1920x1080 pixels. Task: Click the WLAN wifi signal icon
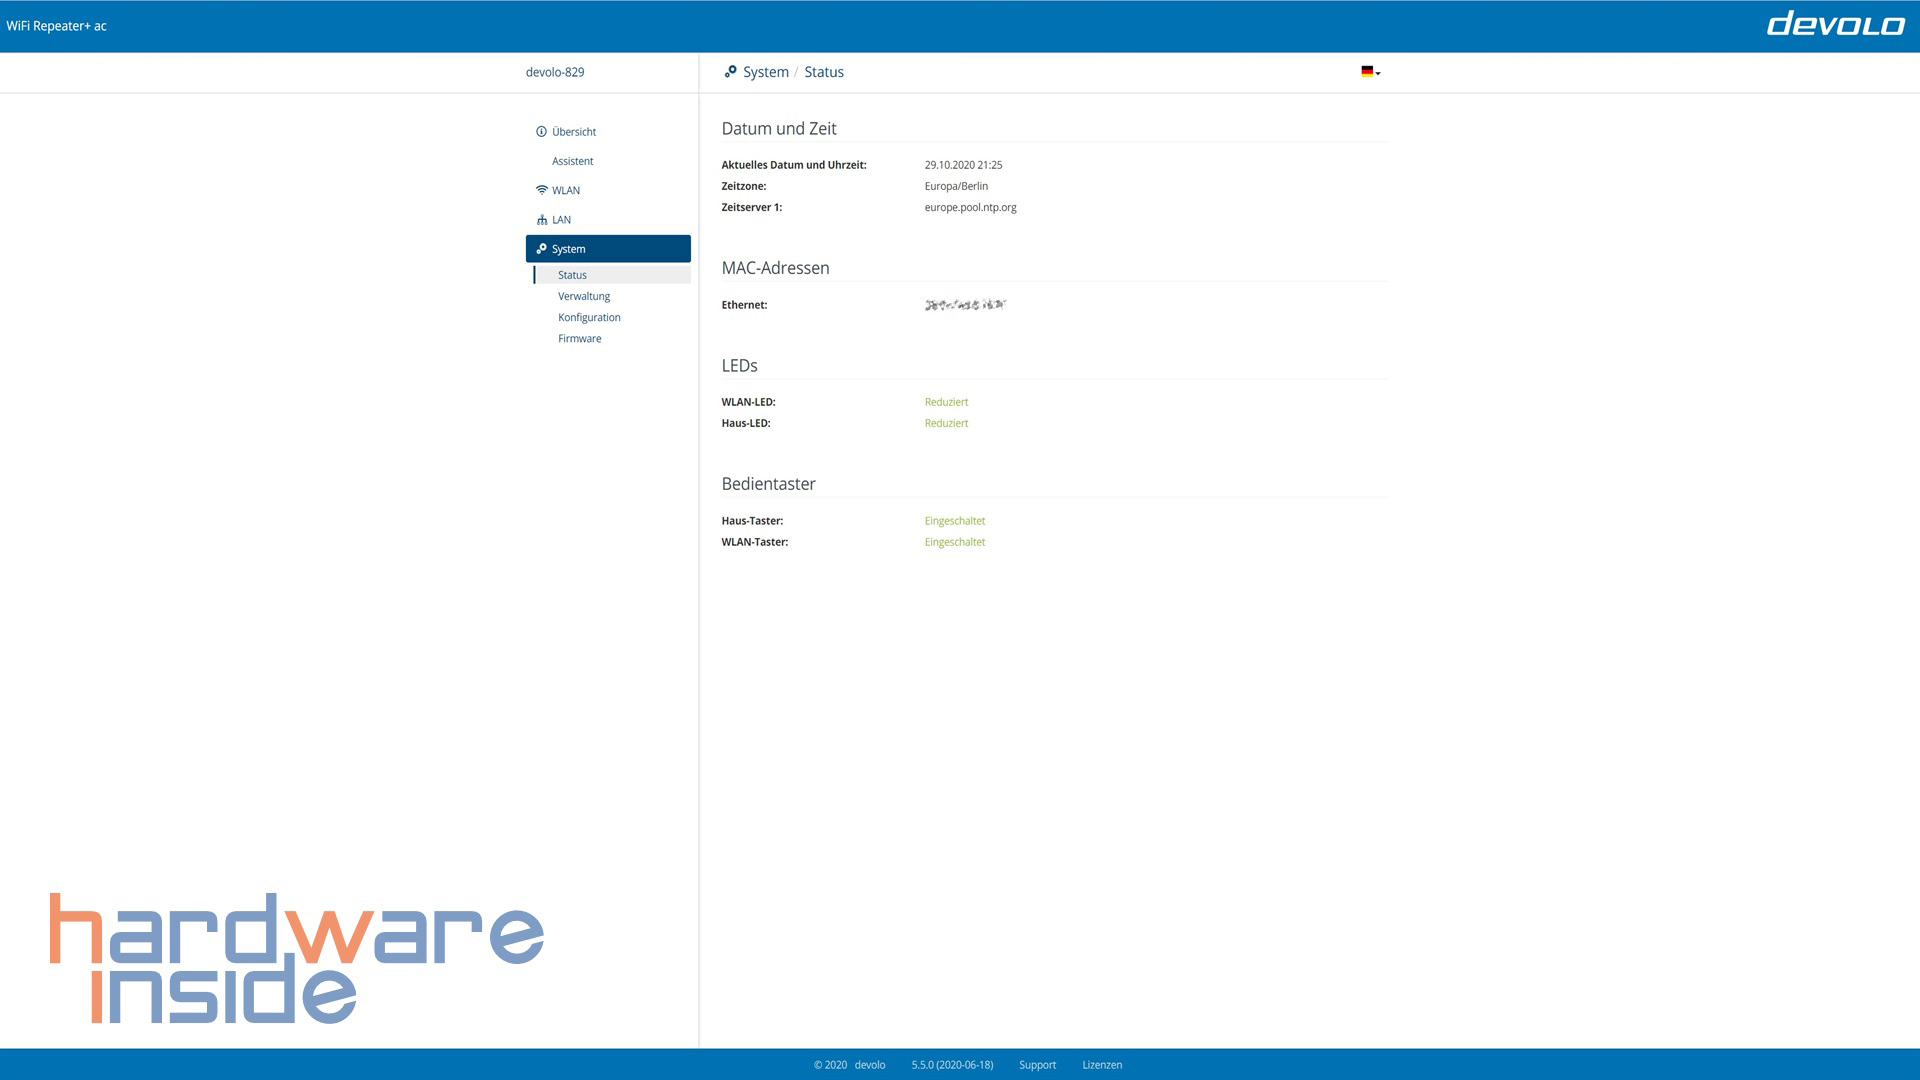coord(542,190)
